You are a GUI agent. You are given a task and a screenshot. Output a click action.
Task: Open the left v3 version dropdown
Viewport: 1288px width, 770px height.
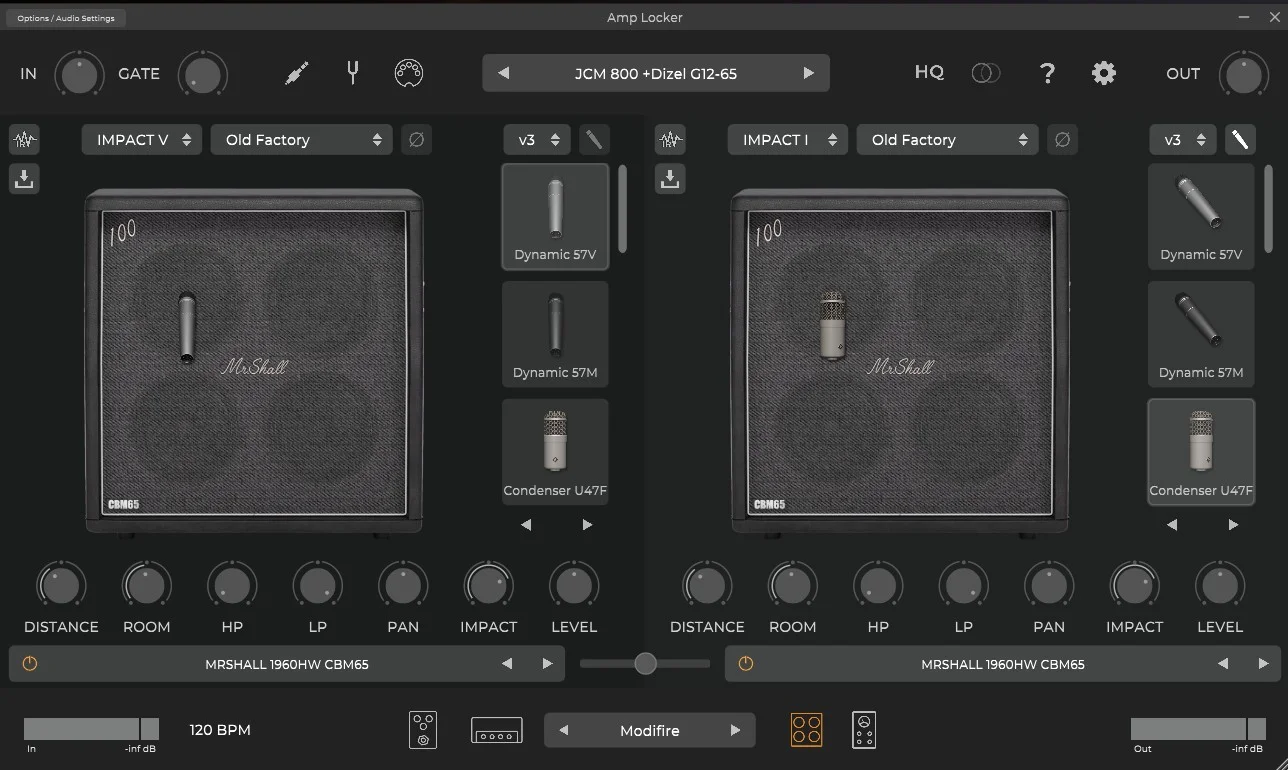537,140
